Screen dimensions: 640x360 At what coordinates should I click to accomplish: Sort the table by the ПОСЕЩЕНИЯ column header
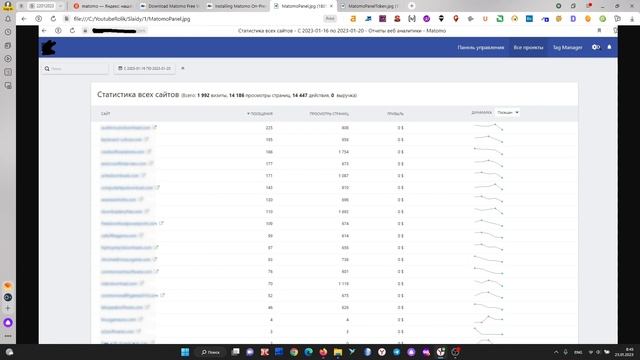click(x=260, y=113)
